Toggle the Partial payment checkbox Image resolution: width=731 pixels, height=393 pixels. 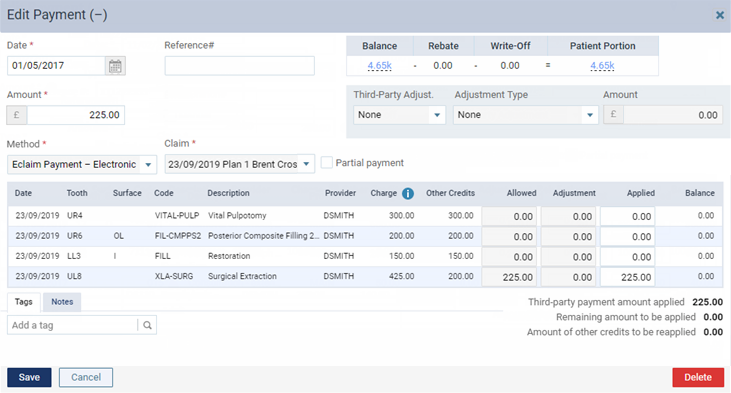pos(327,163)
